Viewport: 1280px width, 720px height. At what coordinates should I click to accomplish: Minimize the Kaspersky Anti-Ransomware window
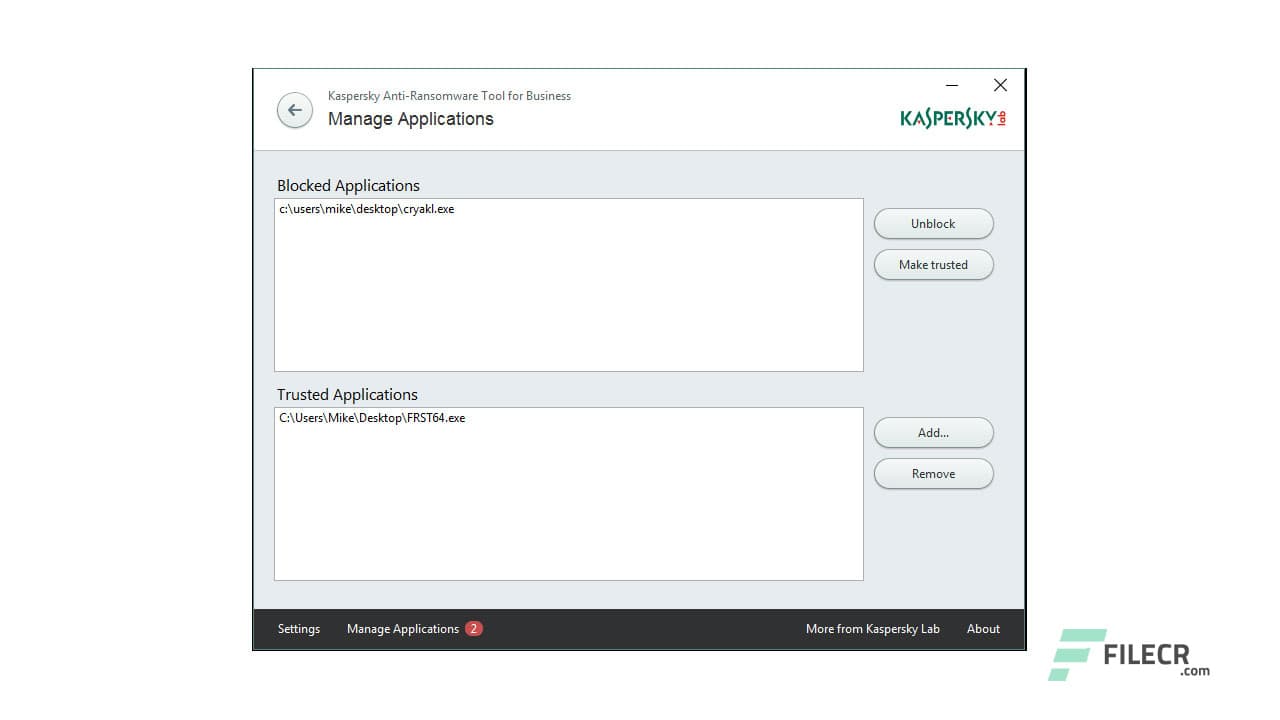(x=951, y=85)
